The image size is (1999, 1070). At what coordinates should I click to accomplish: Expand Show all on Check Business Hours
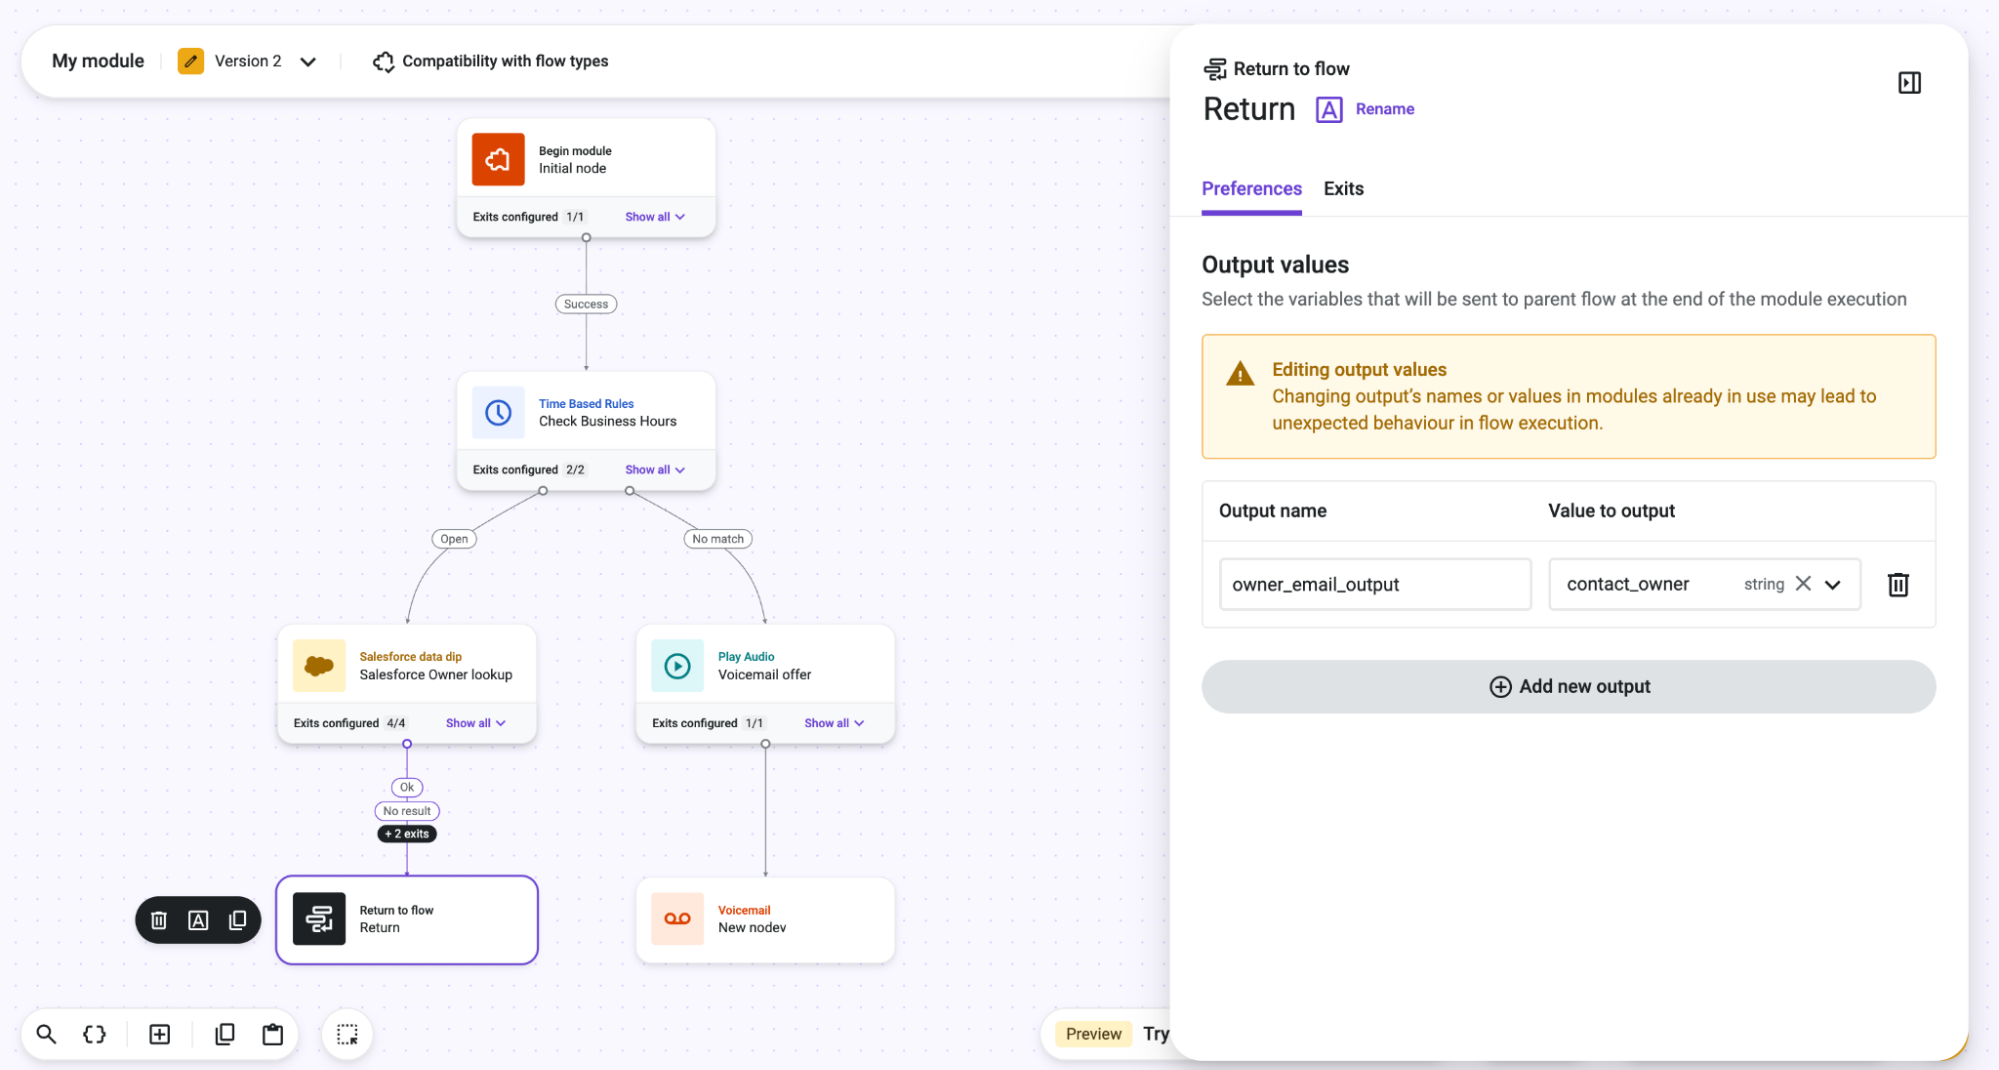click(655, 470)
